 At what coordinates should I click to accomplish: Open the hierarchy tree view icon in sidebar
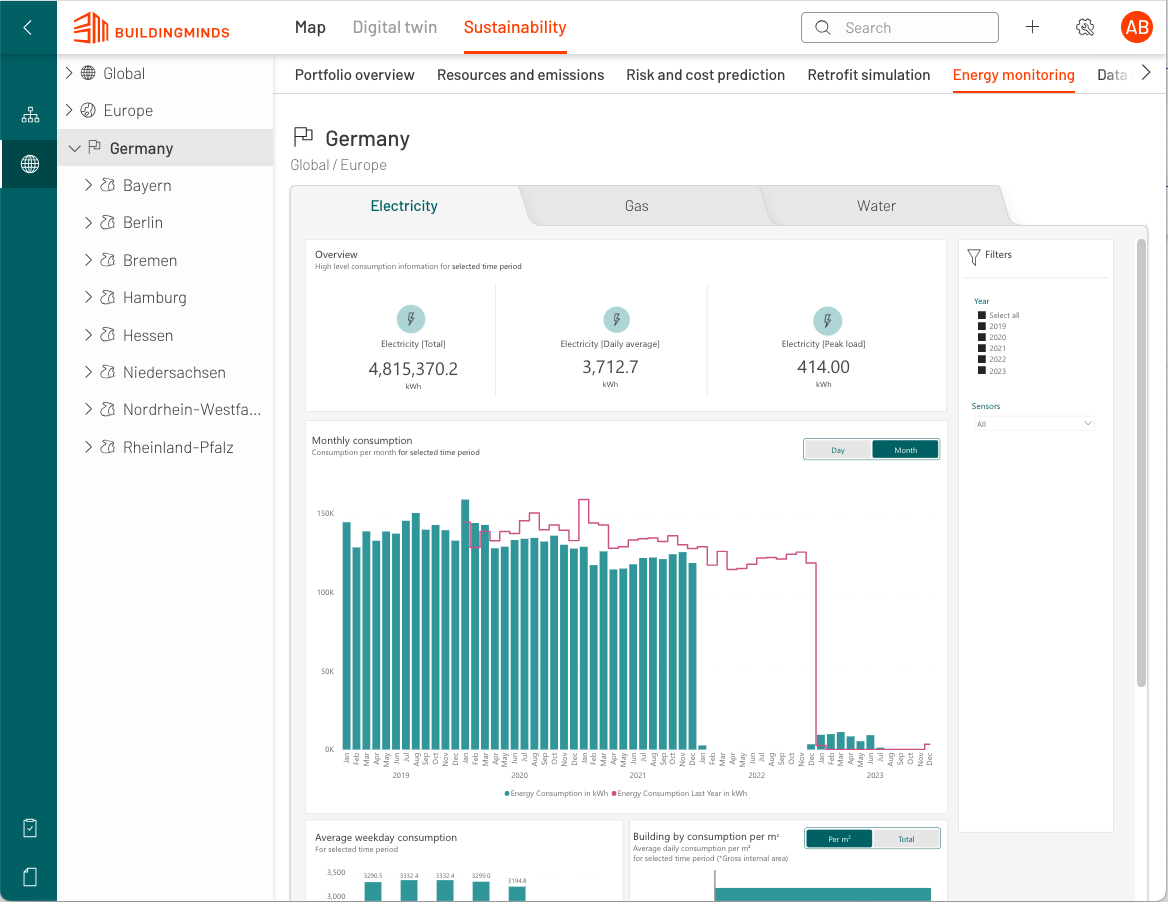pyautogui.click(x=30, y=115)
